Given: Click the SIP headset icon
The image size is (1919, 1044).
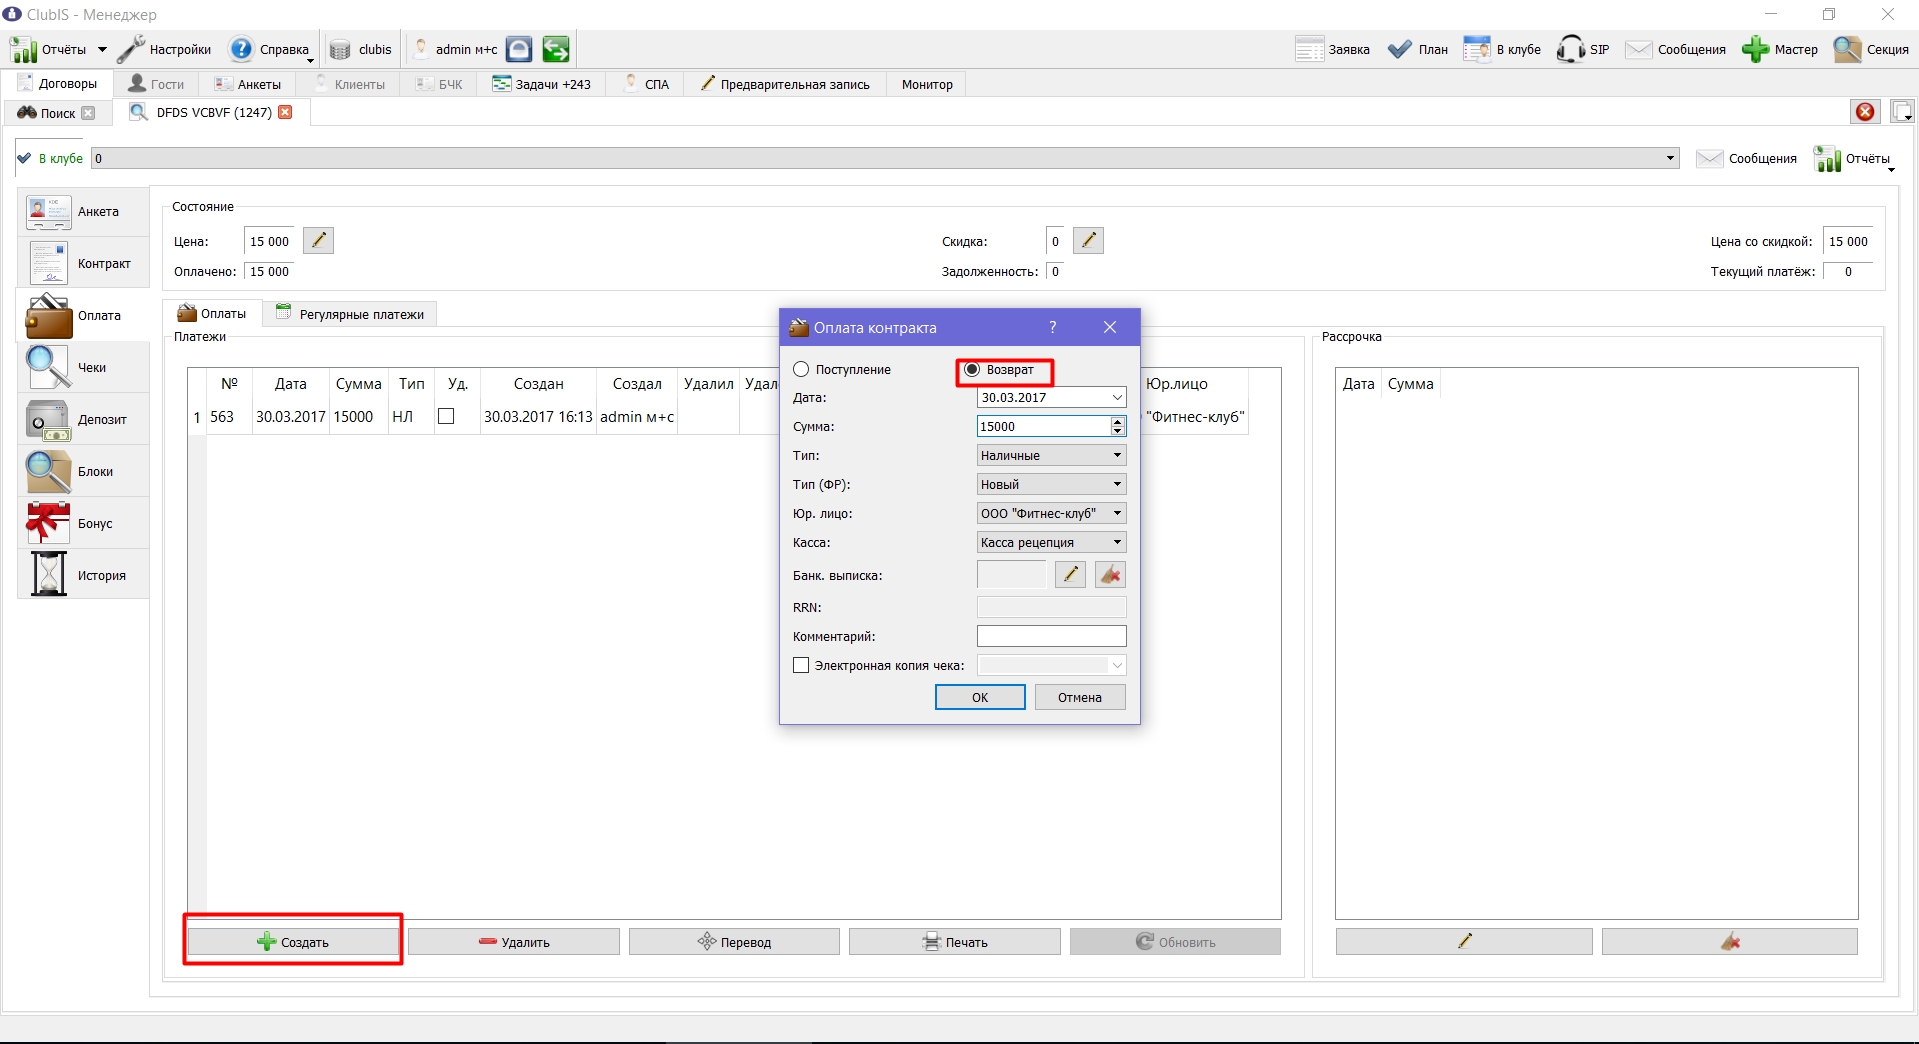Looking at the screenshot, I should pyautogui.click(x=1570, y=49).
